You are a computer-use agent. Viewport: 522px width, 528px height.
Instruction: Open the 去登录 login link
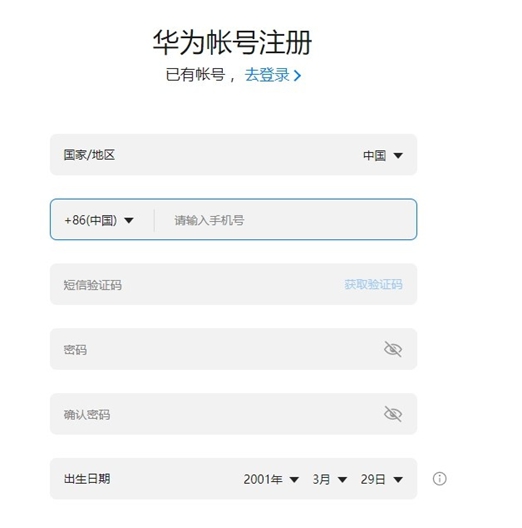[273, 75]
